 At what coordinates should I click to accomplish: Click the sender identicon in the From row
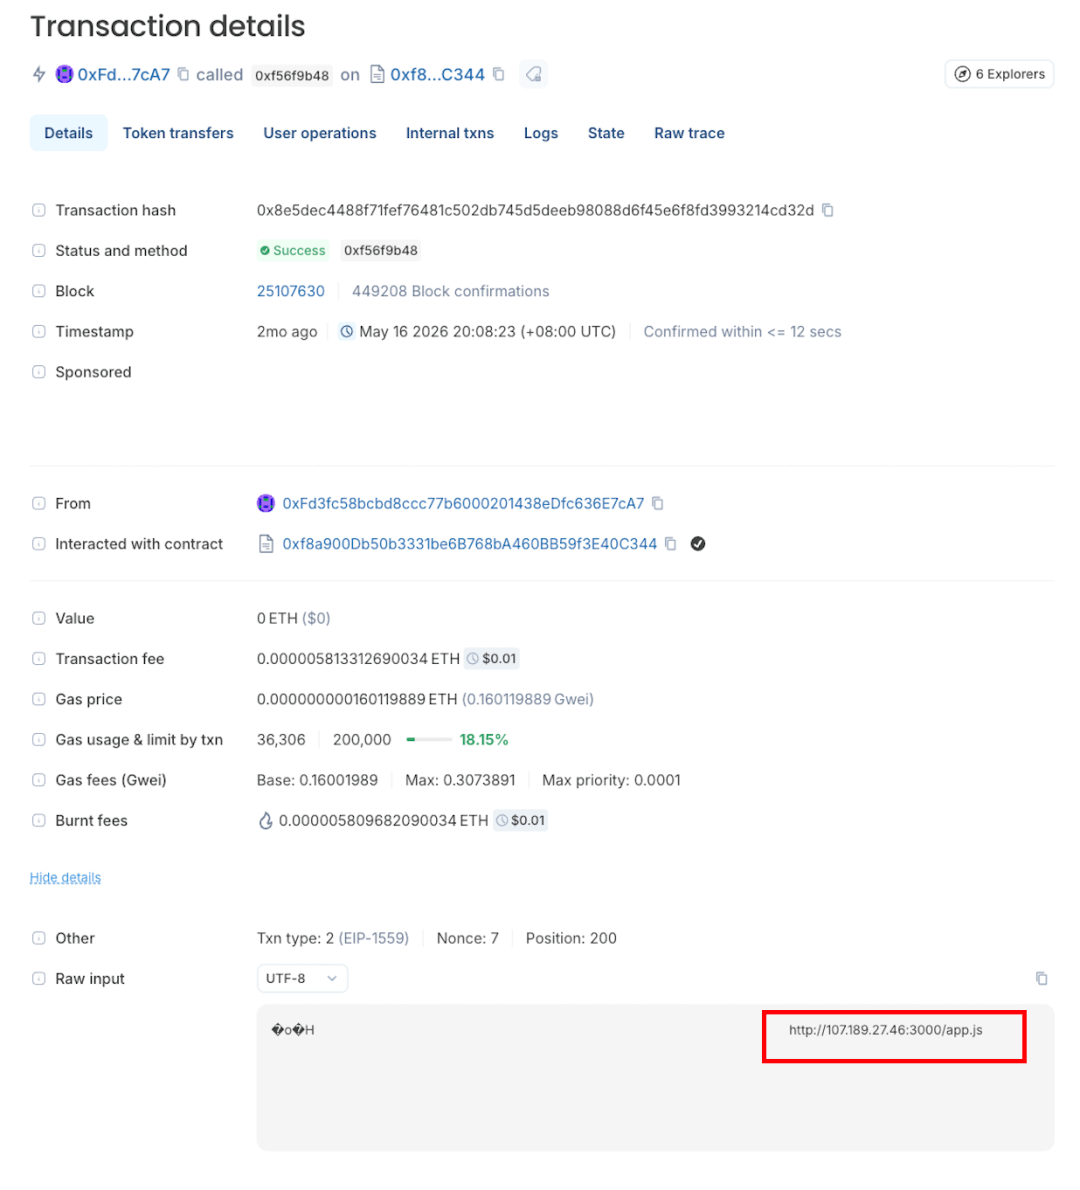pyautogui.click(x=266, y=503)
